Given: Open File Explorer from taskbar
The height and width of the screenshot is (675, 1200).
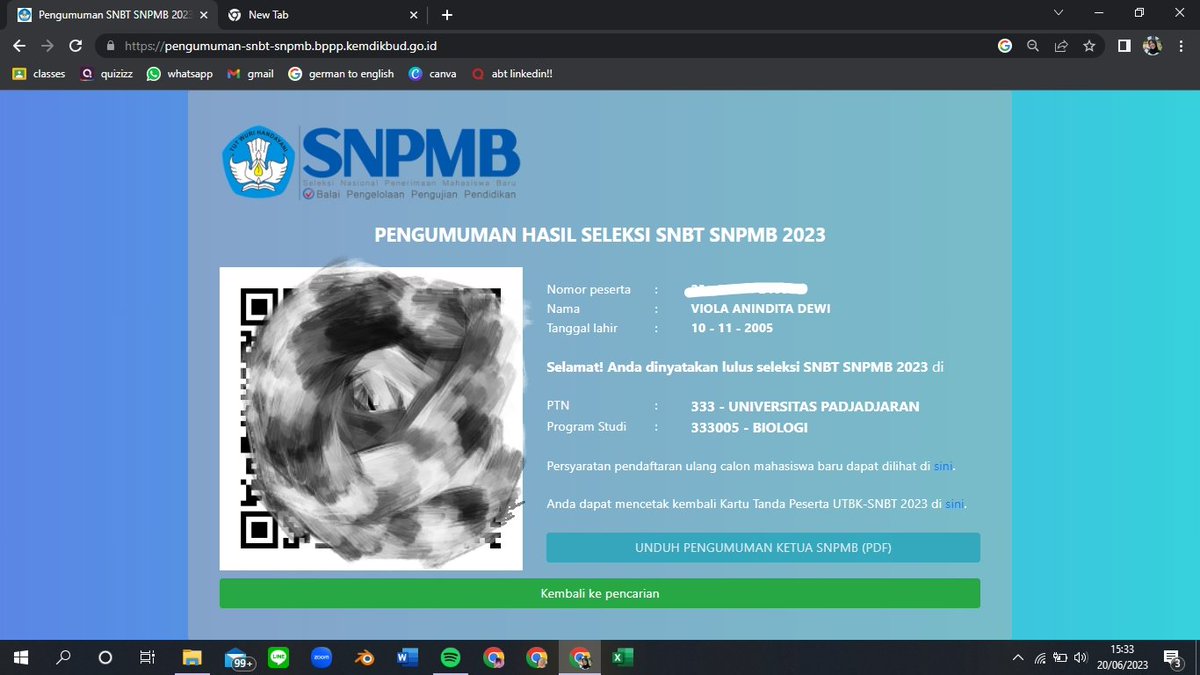Looking at the screenshot, I should (x=193, y=657).
